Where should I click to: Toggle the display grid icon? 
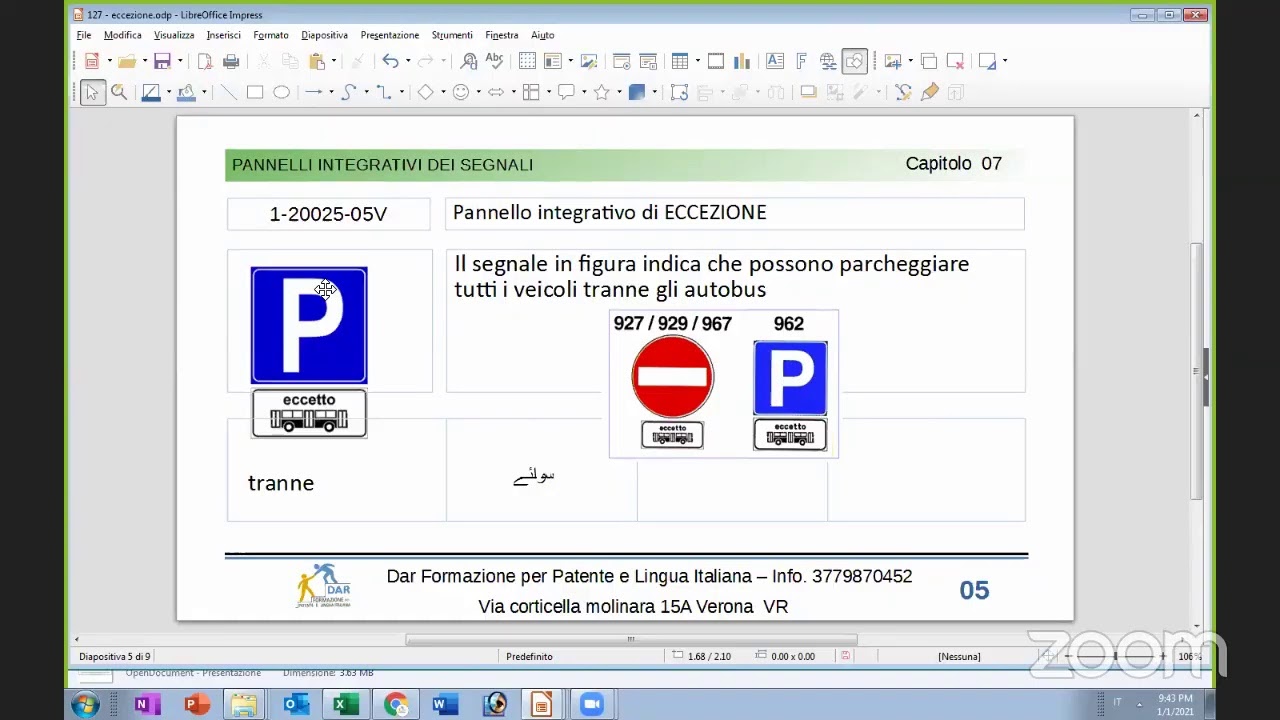[527, 61]
